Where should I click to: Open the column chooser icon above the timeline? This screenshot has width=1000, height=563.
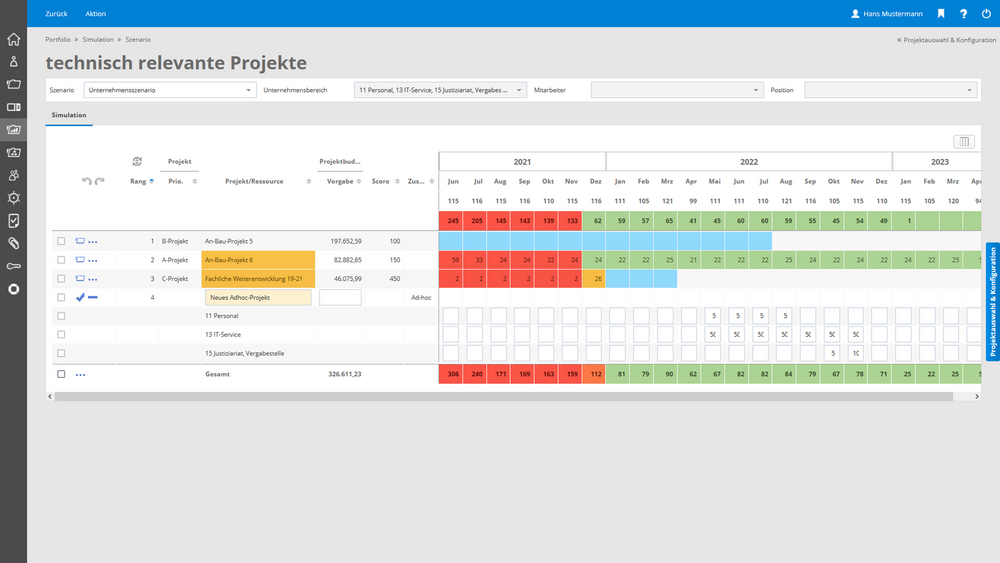coord(964,142)
